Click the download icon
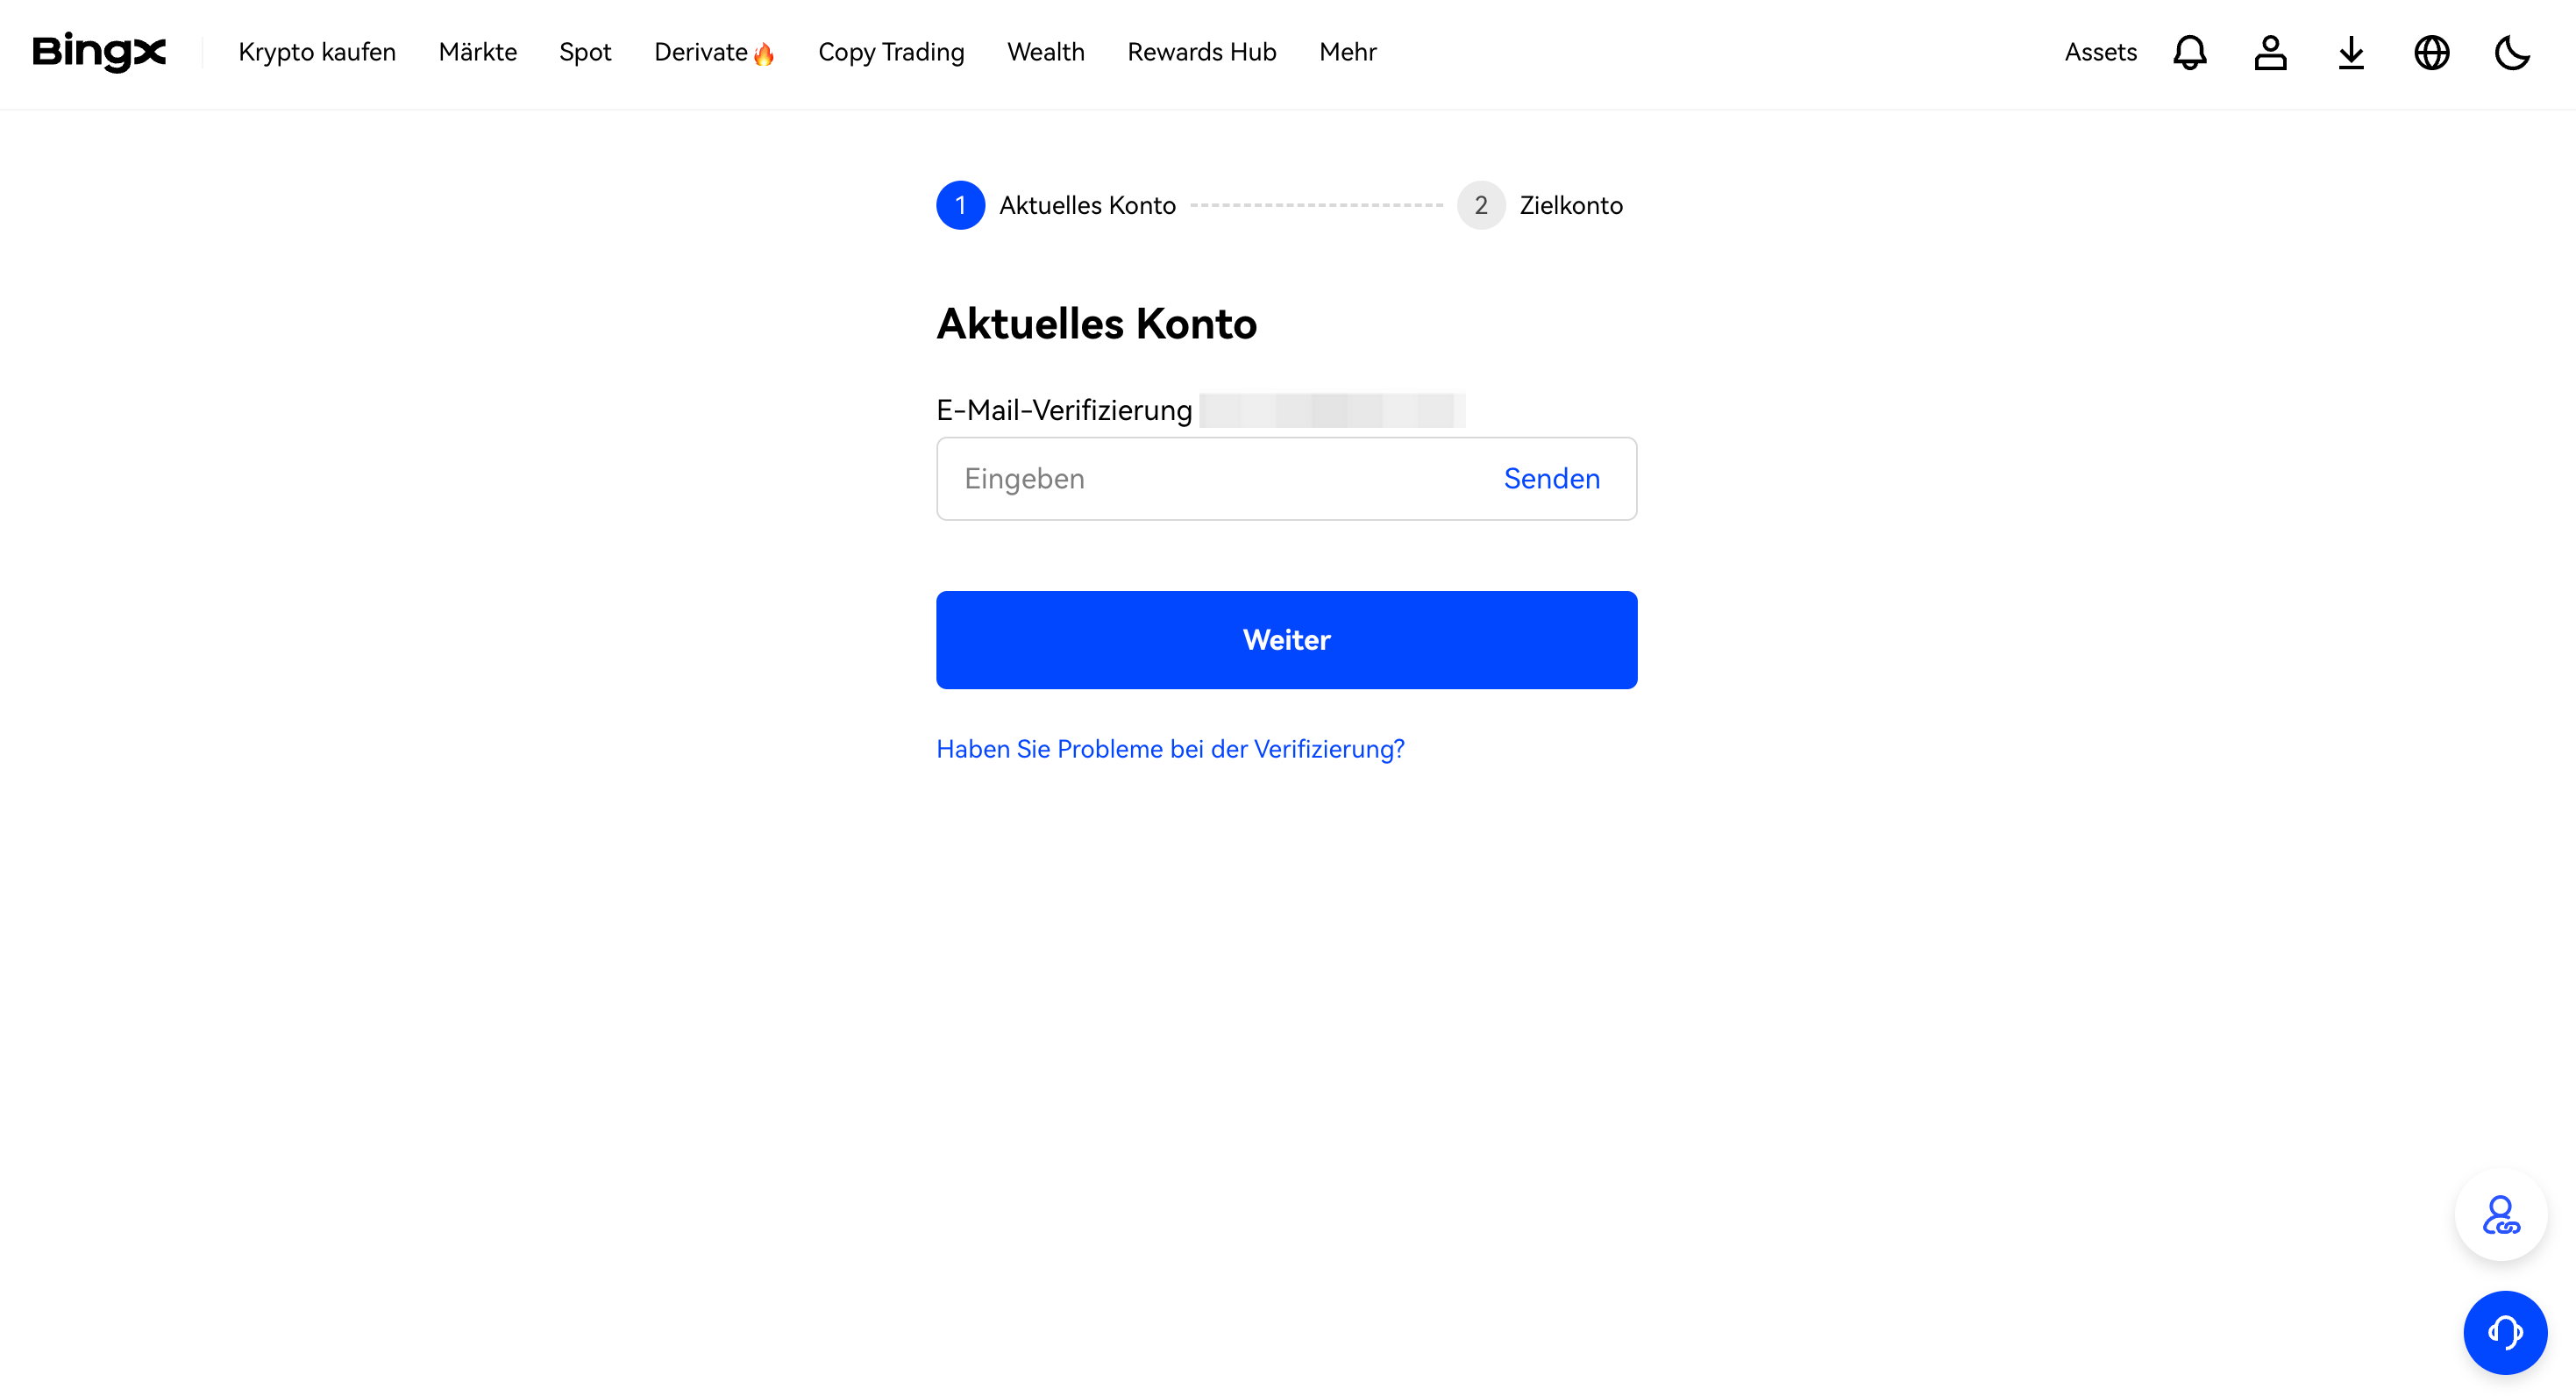 (x=2351, y=52)
